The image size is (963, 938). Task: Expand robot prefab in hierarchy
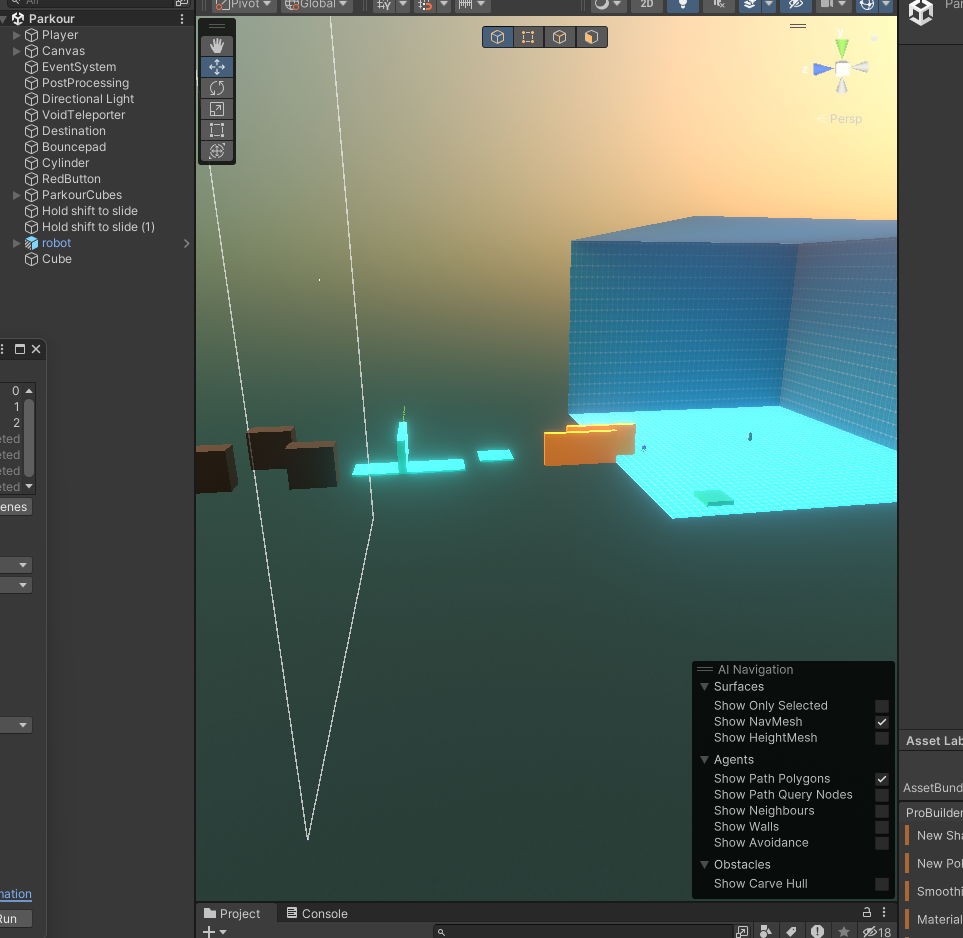tap(17, 243)
